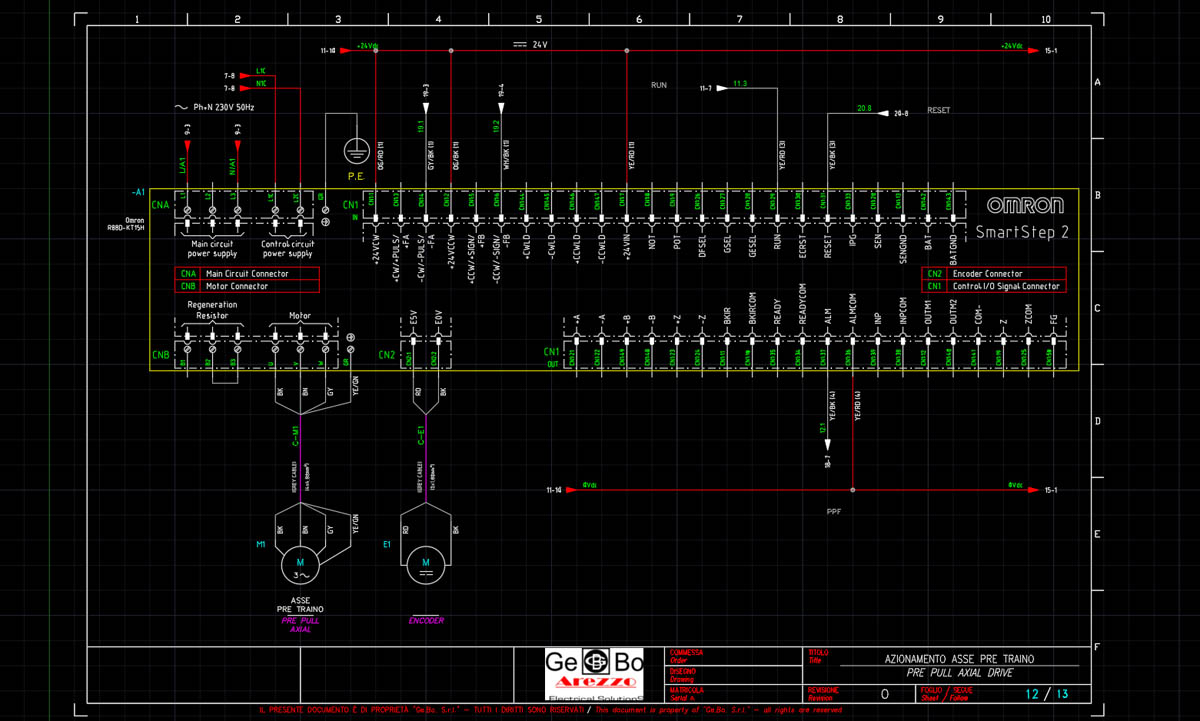Select the M1 three-phase motor symbol
This screenshot has height=721, width=1200.
300,565
